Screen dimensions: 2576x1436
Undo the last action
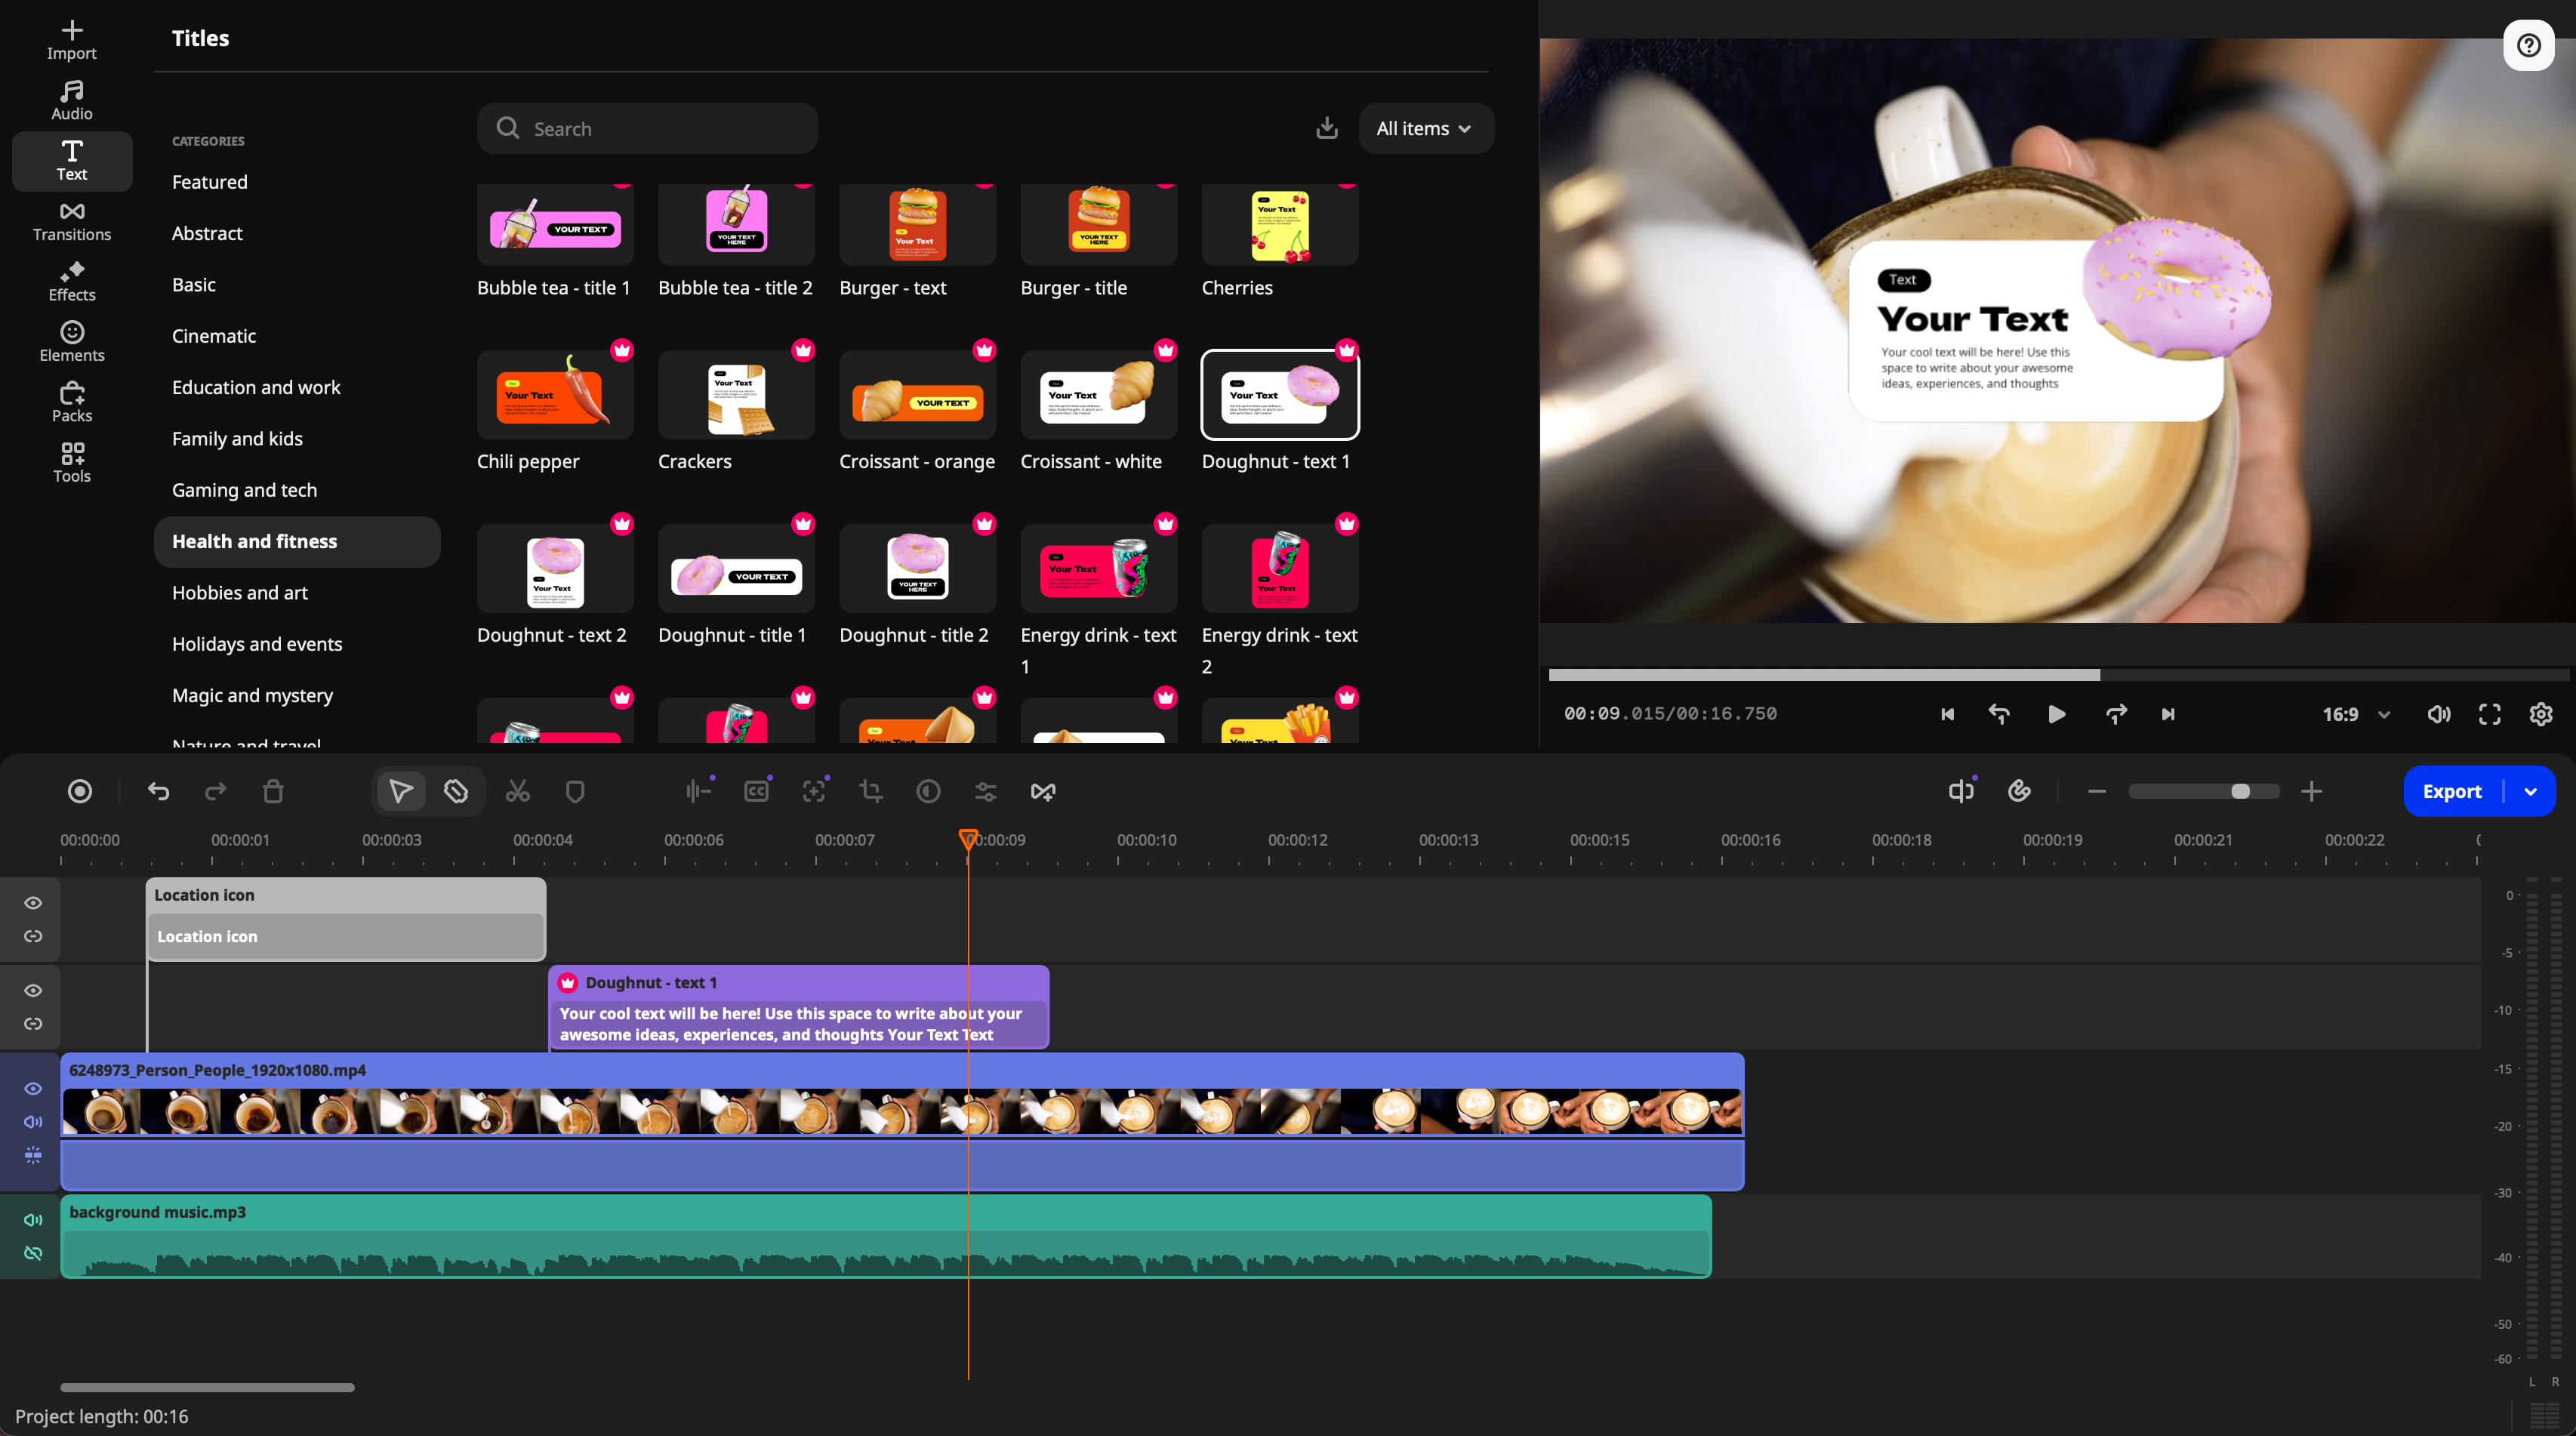158,791
